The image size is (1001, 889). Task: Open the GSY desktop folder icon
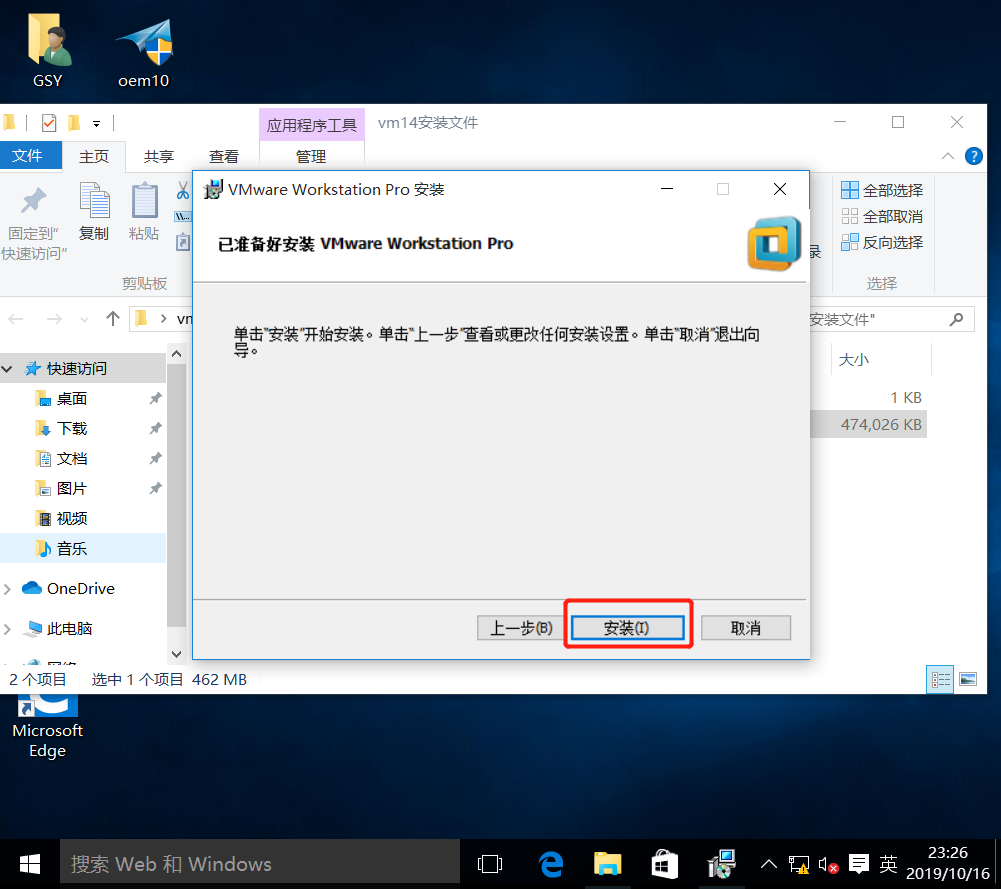point(48,52)
